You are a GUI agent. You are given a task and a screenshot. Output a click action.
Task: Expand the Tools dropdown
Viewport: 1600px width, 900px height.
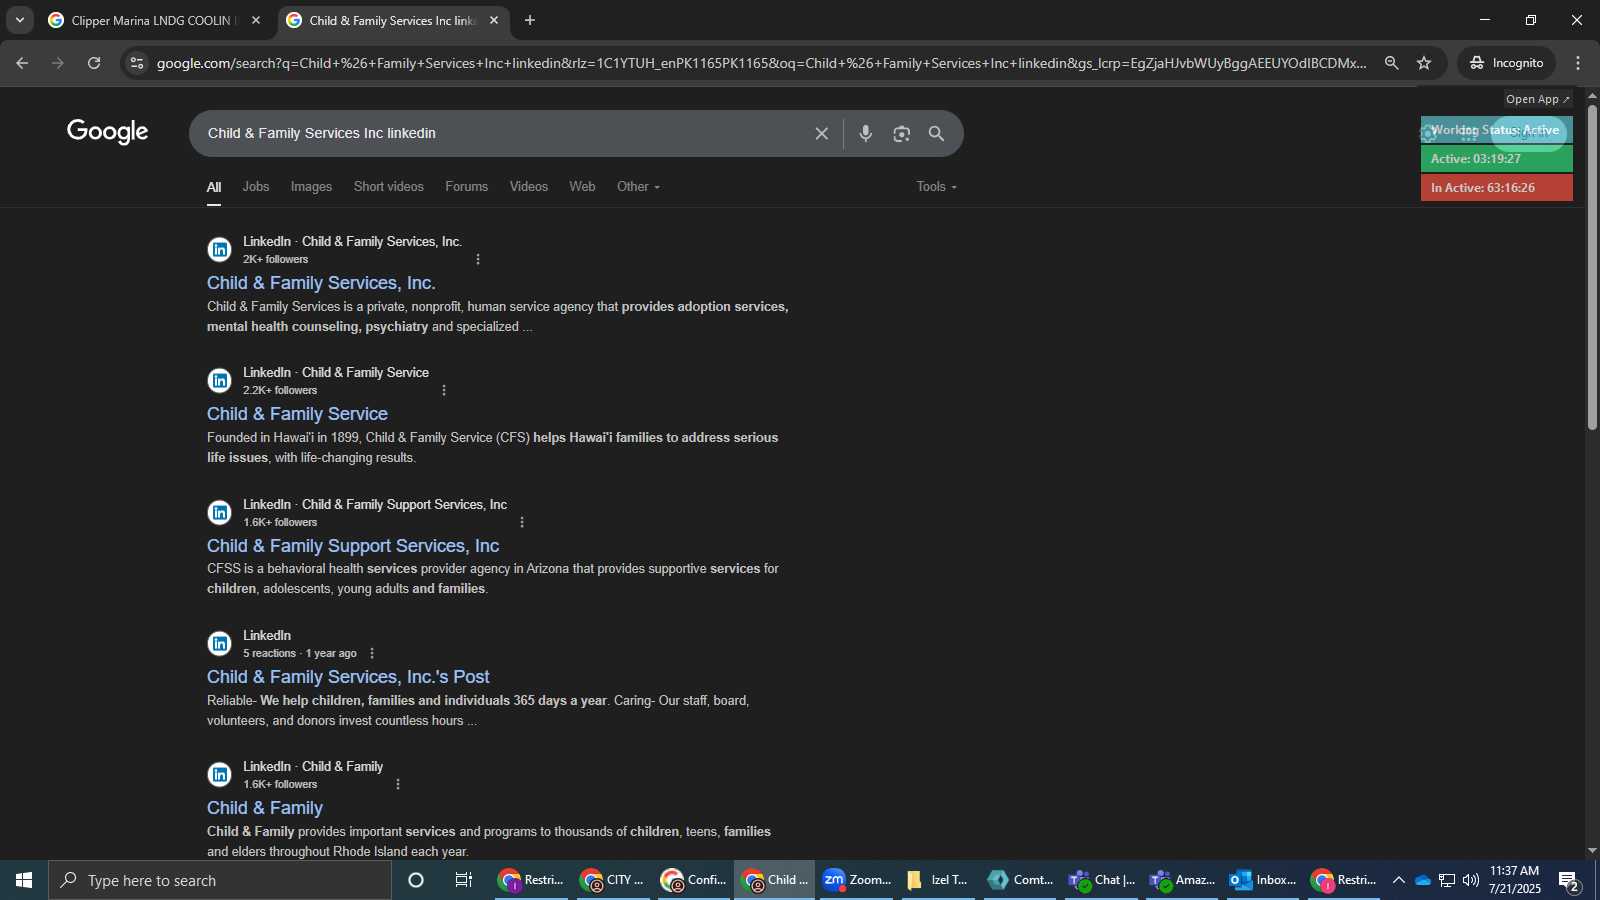(x=936, y=187)
